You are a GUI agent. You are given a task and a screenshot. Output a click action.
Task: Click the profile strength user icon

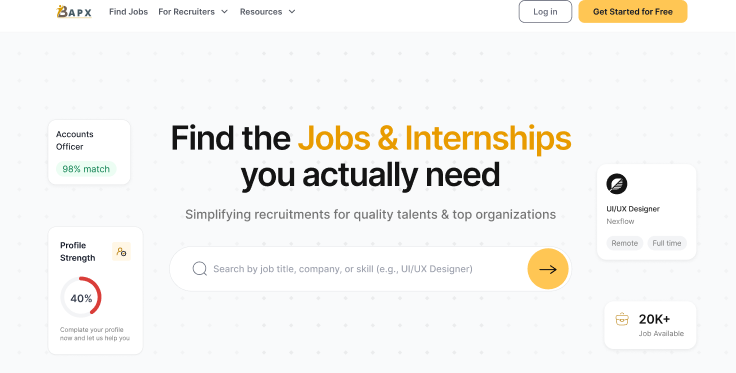point(121,251)
